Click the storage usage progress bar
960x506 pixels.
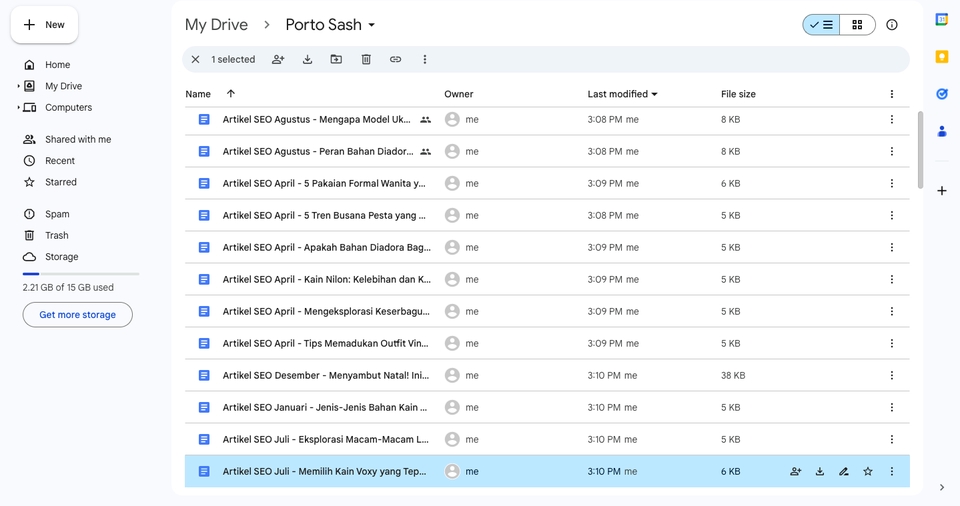[x=81, y=273]
